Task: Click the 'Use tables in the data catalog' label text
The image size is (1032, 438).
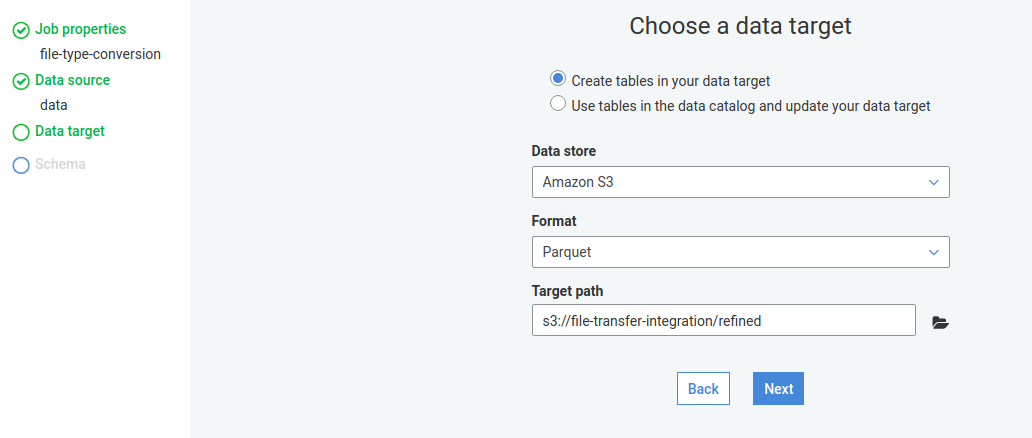Action: point(750,105)
